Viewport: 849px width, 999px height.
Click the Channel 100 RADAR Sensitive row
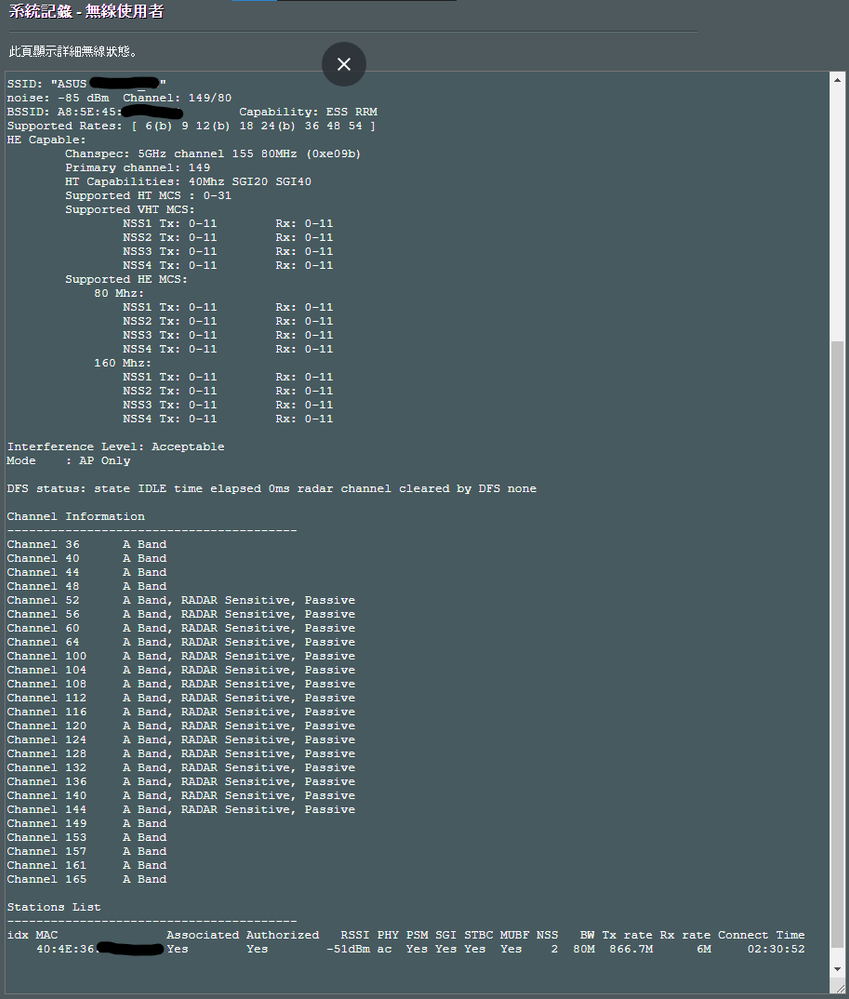coord(180,656)
